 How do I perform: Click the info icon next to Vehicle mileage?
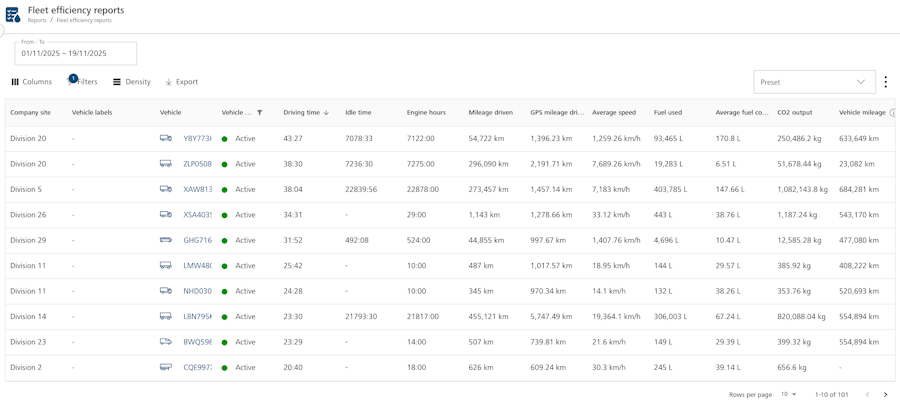pyautogui.click(x=892, y=113)
